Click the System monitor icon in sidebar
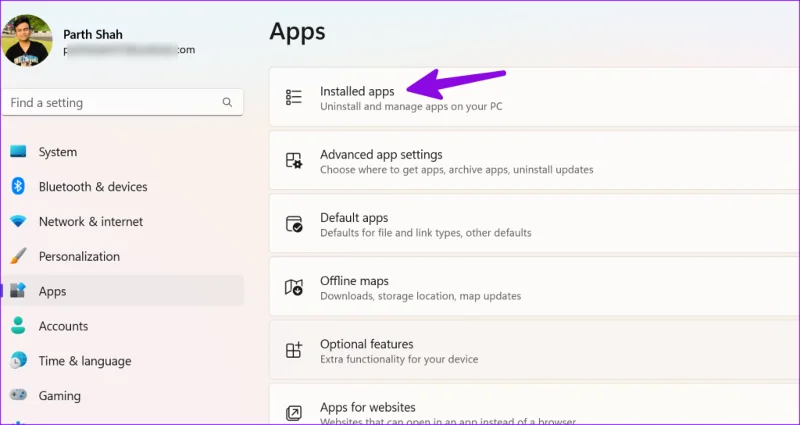The height and width of the screenshot is (425, 800). [18, 152]
